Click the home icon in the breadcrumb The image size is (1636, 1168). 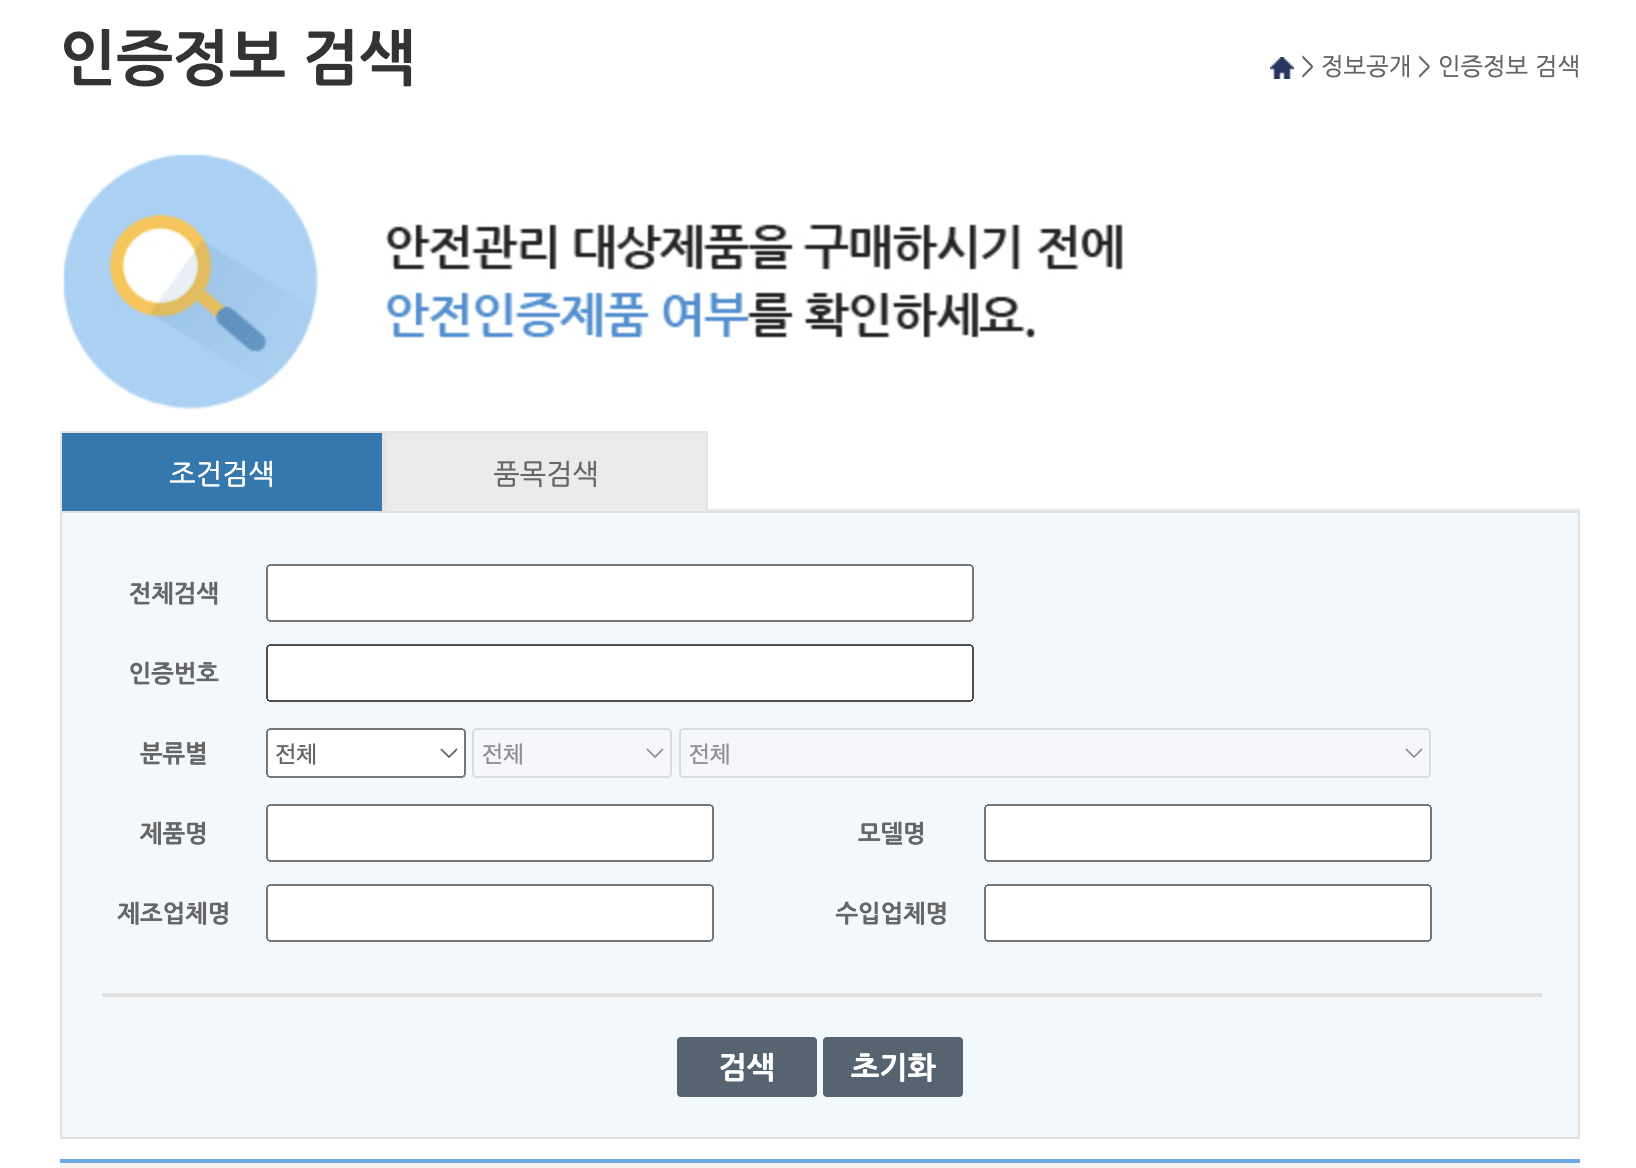[x=1281, y=66]
